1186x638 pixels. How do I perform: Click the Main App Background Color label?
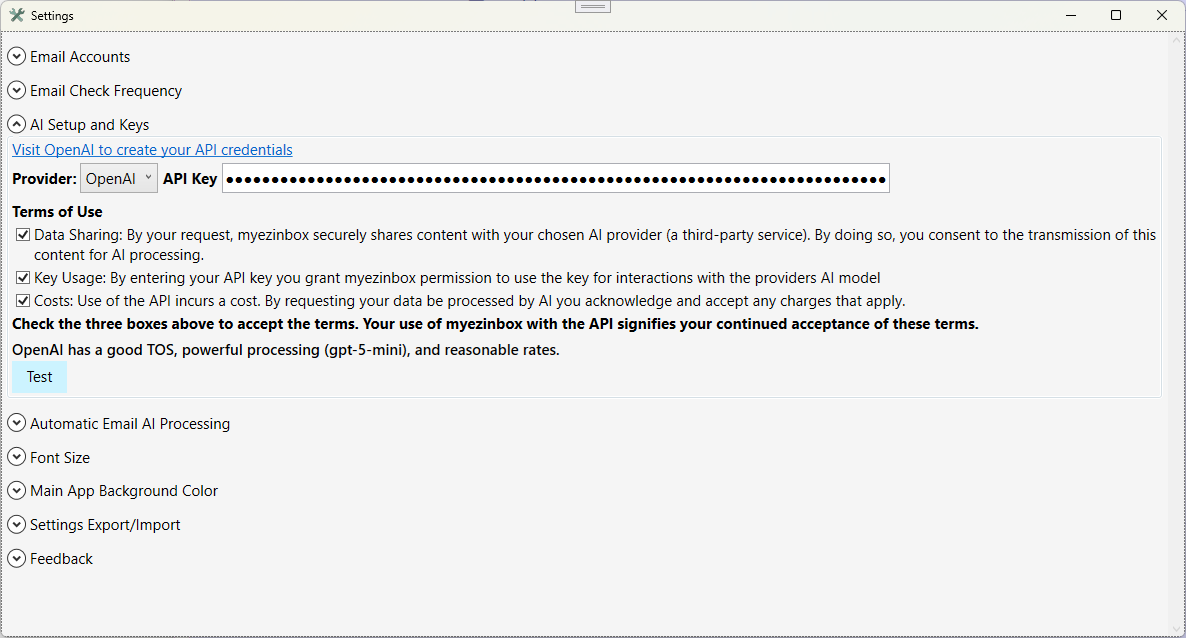pyautogui.click(x=124, y=490)
